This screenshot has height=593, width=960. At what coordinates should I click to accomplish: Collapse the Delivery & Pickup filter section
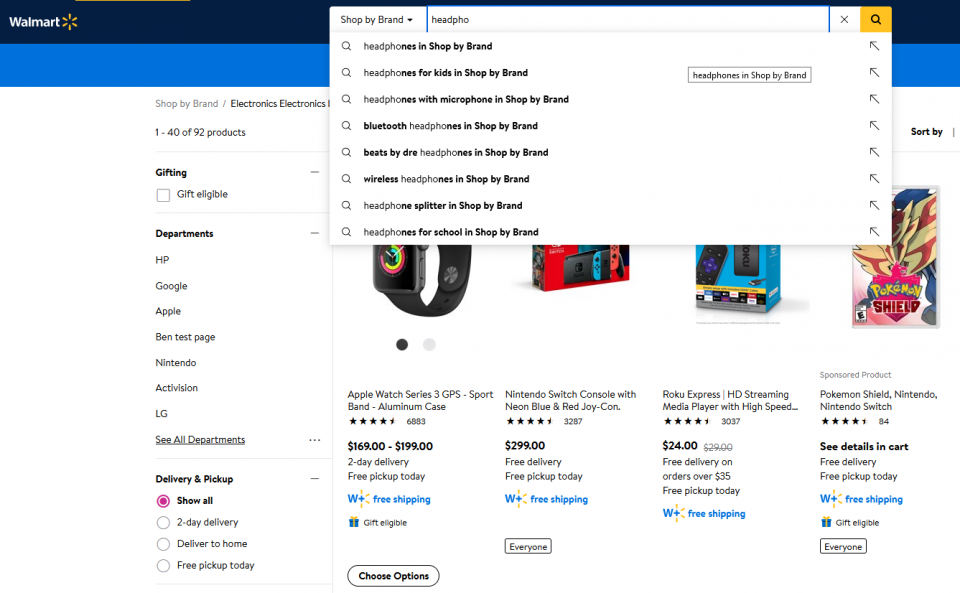315,479
